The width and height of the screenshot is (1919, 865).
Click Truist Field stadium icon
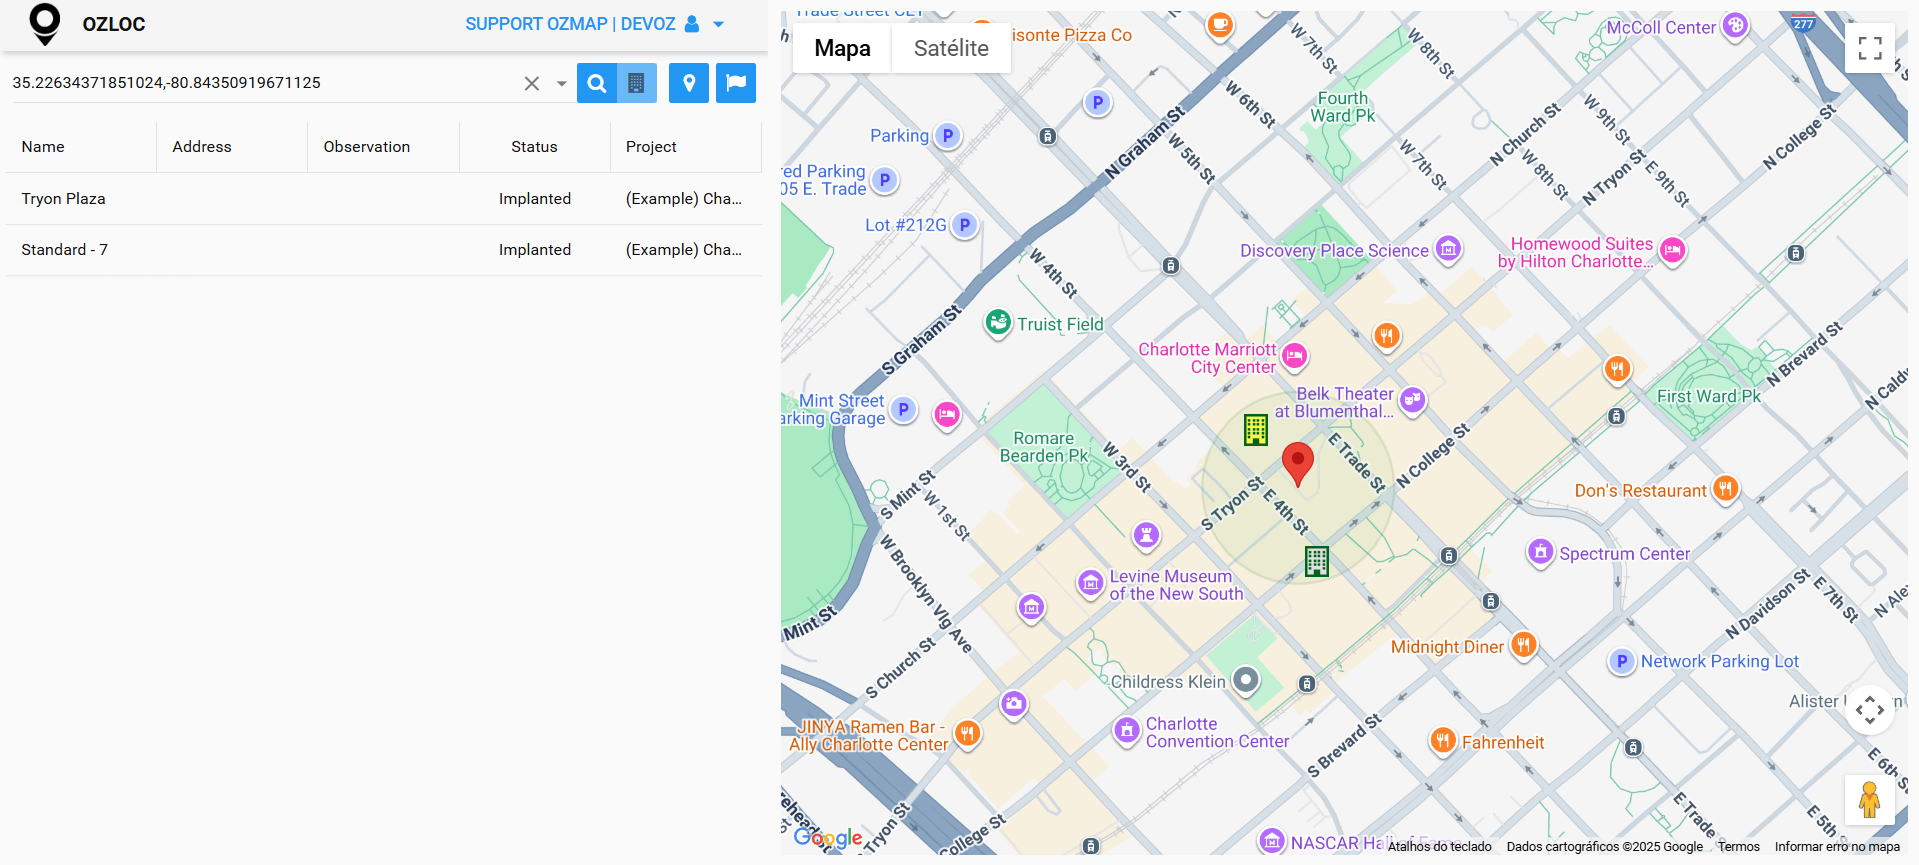coord(998,322)
